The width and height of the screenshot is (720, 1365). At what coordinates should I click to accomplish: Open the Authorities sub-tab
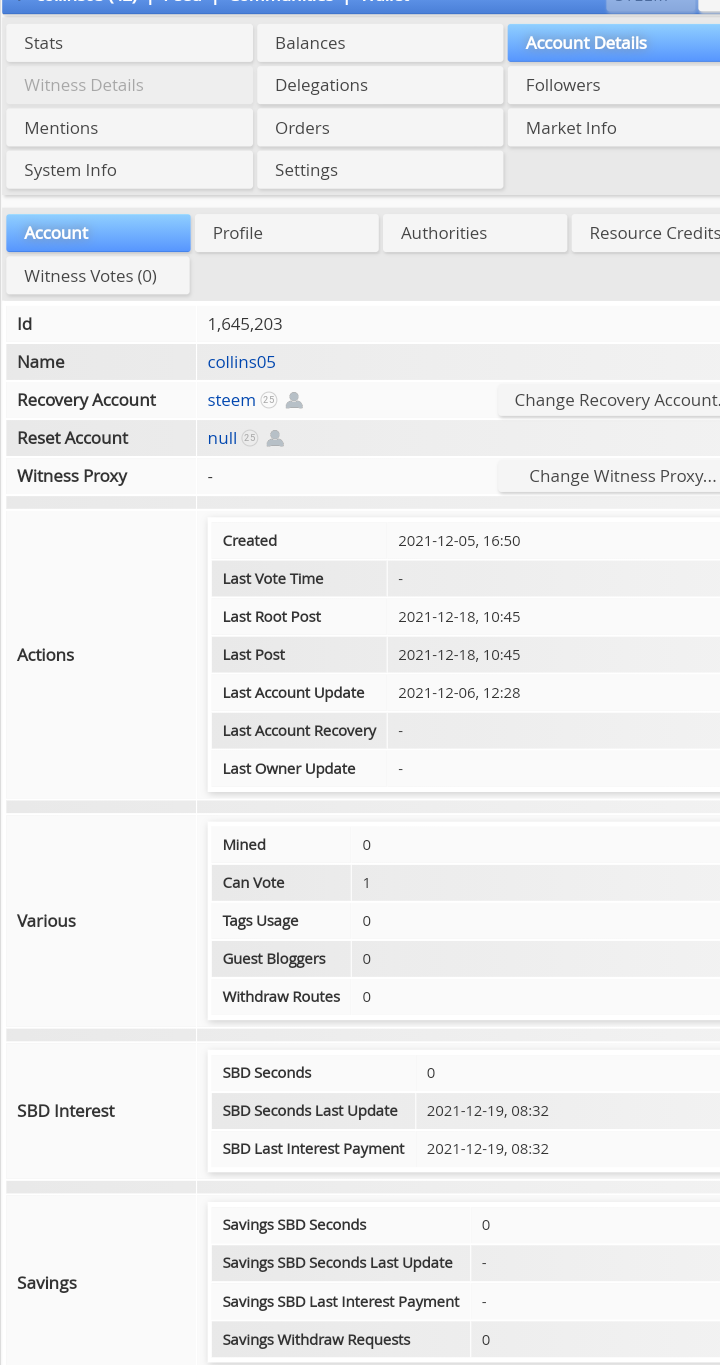[x=475, y=233]
